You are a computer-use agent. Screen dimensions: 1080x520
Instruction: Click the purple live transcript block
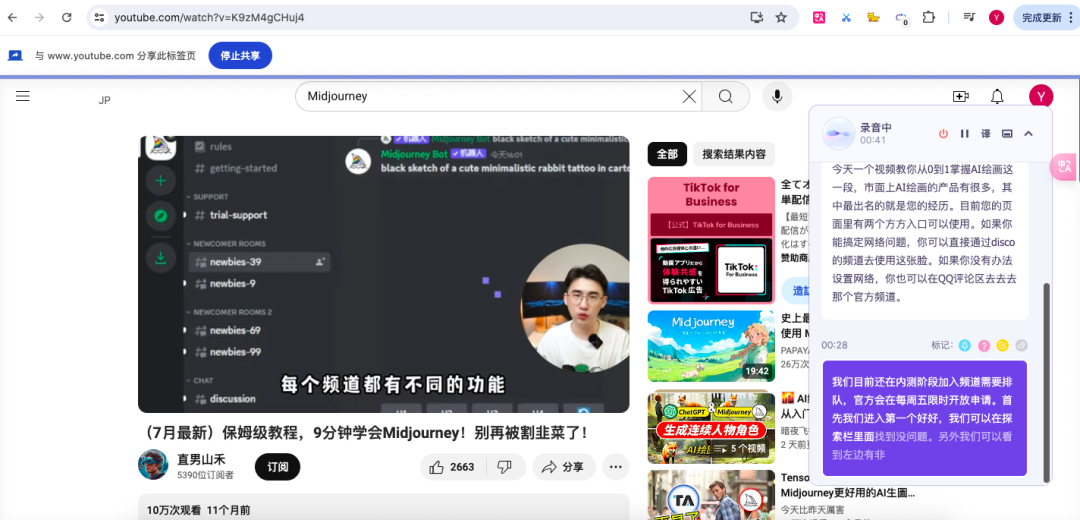pyautogui.click(x=924, y=418)
